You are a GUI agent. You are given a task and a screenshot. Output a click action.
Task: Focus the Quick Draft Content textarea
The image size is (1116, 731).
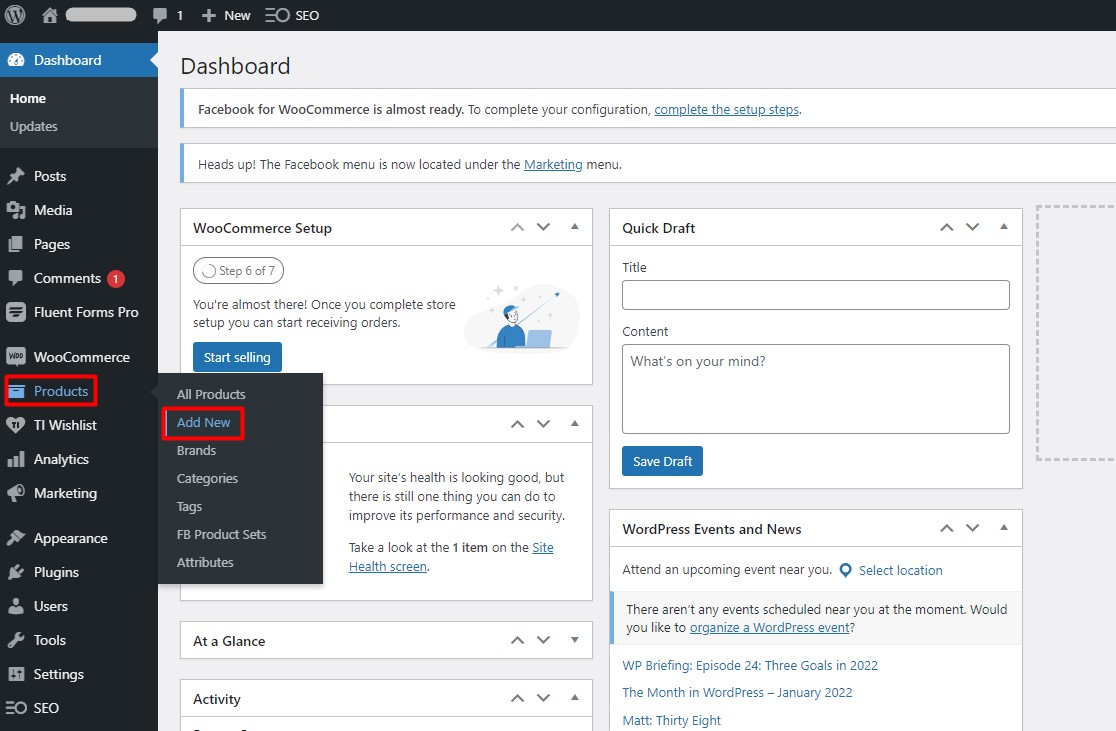pyautogui.click(x=816, y=389)
